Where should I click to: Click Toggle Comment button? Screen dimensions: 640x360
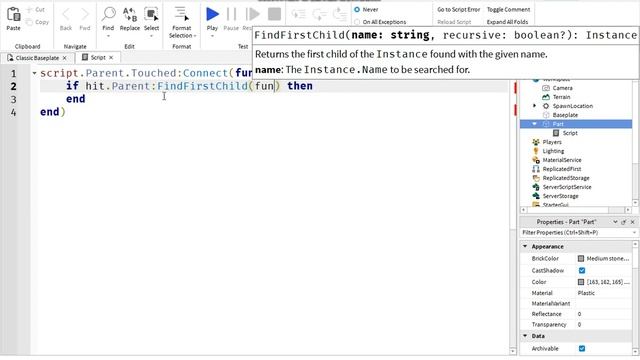pos(509,9)
